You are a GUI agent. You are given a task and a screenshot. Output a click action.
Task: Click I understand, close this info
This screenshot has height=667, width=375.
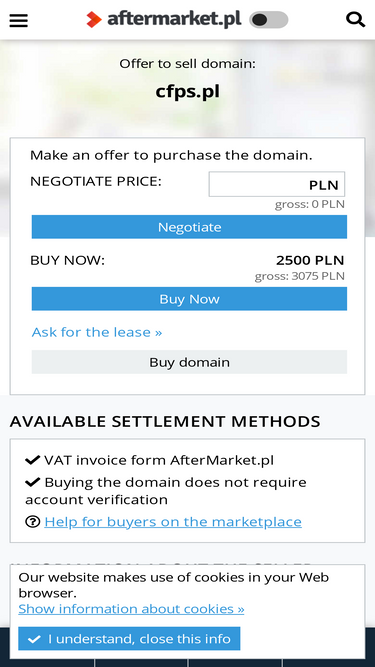129,638
